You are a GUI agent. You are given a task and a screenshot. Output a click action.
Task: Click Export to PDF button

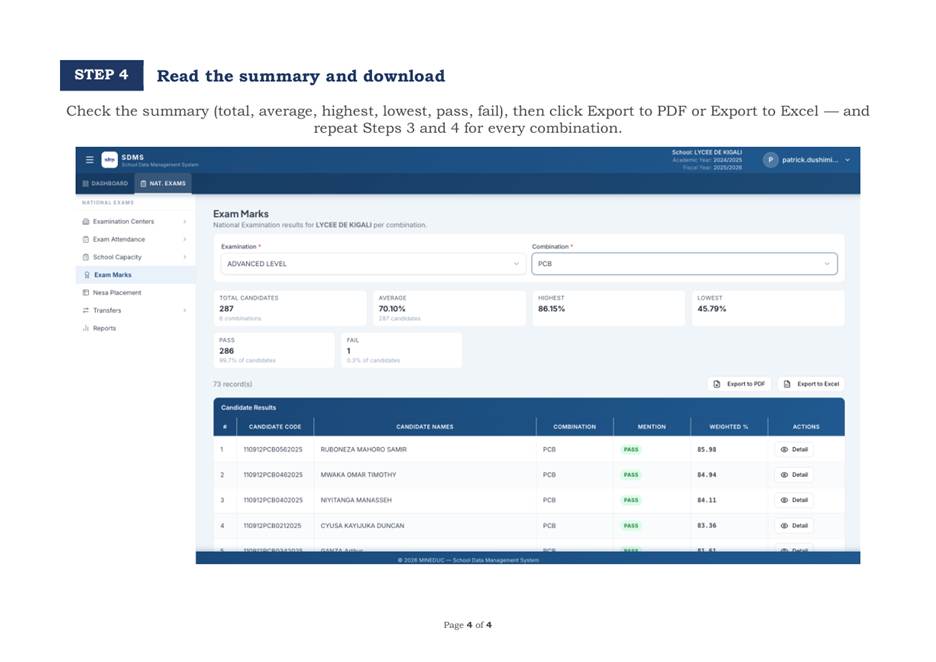coord(740,384)
